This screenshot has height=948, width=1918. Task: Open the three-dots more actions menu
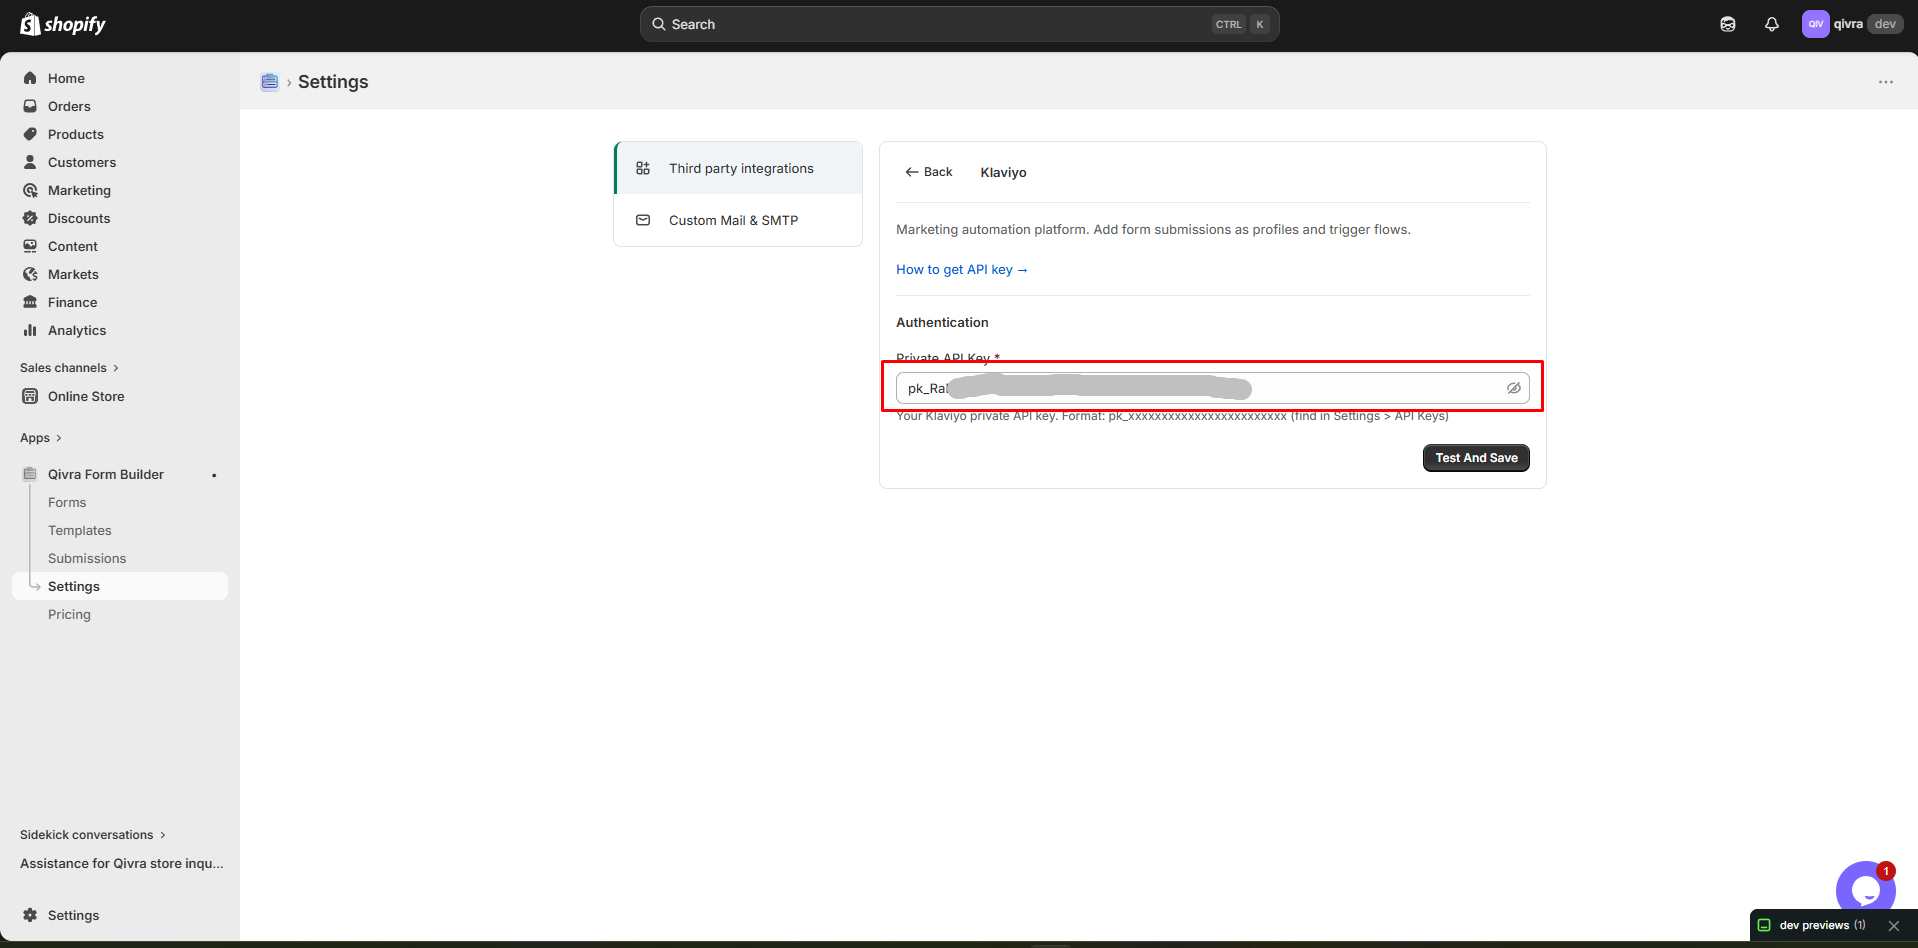1886,82
